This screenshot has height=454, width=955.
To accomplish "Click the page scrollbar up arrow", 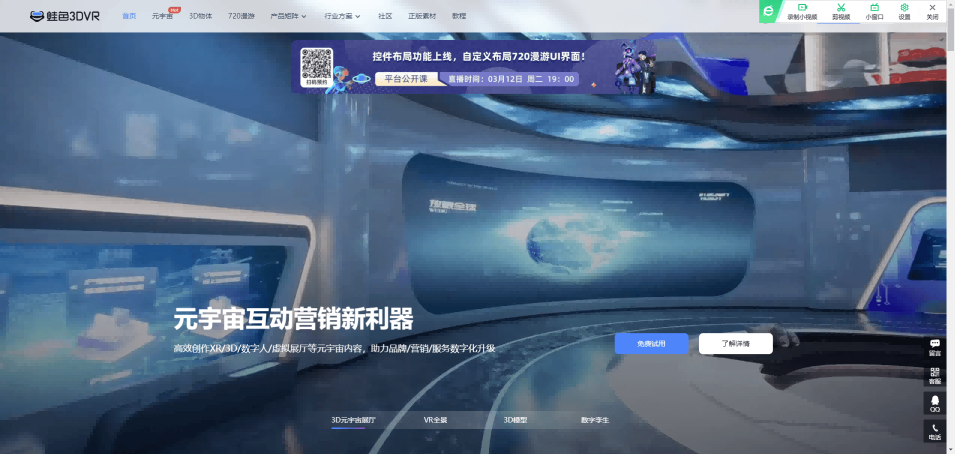I will 951,4.
